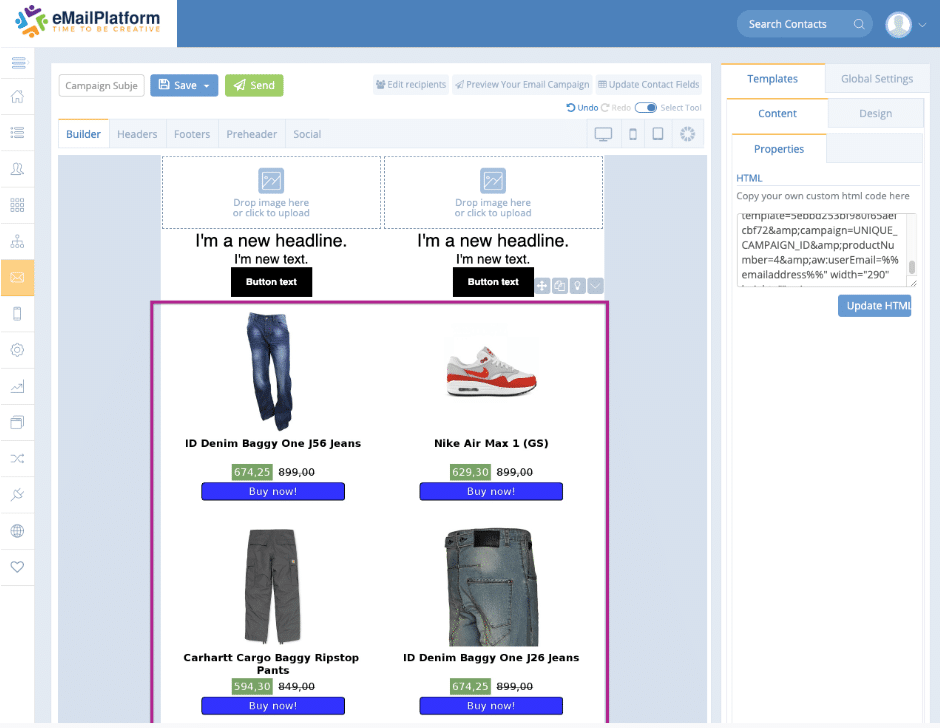This screenshot has width=940, height=728.
Task: Switch to tablet preview icon
Action: (658, 134)
